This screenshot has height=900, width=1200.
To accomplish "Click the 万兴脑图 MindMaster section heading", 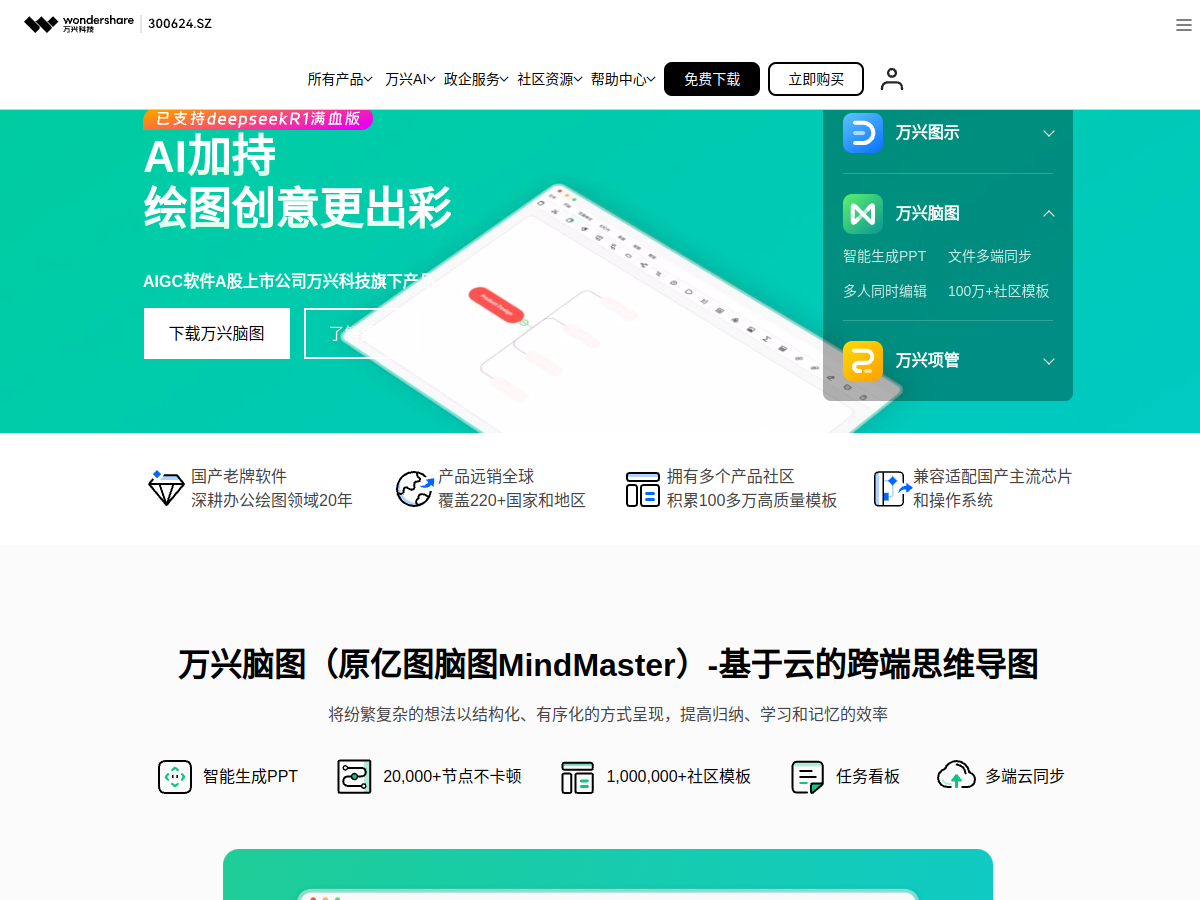I will point(608,665).
